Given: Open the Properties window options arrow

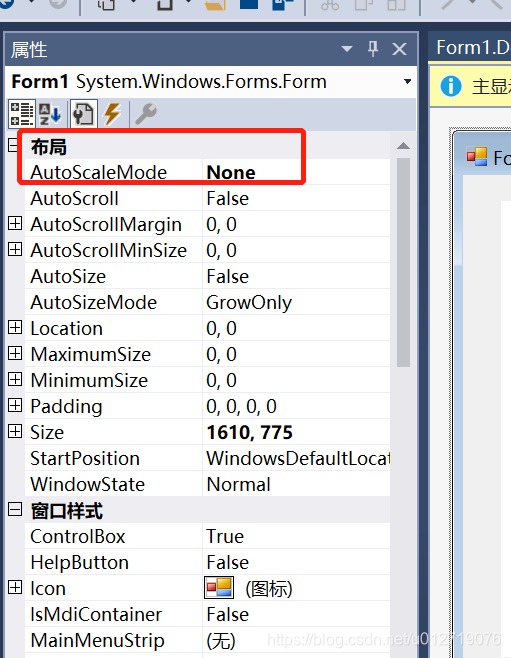Looking at the screenshot, I should [x=347, y=49].
